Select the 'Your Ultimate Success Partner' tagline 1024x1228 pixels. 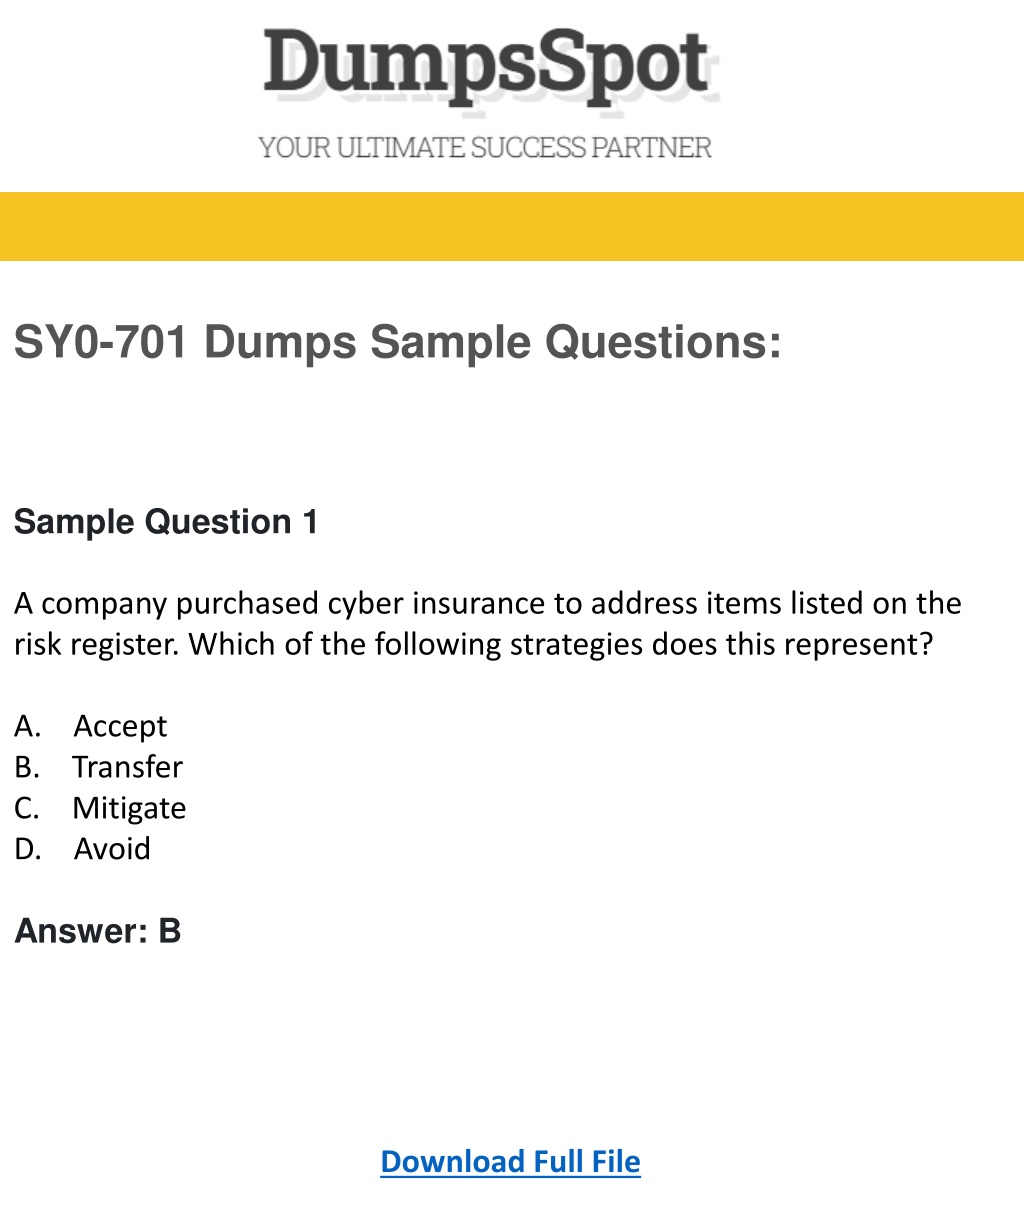485,148
